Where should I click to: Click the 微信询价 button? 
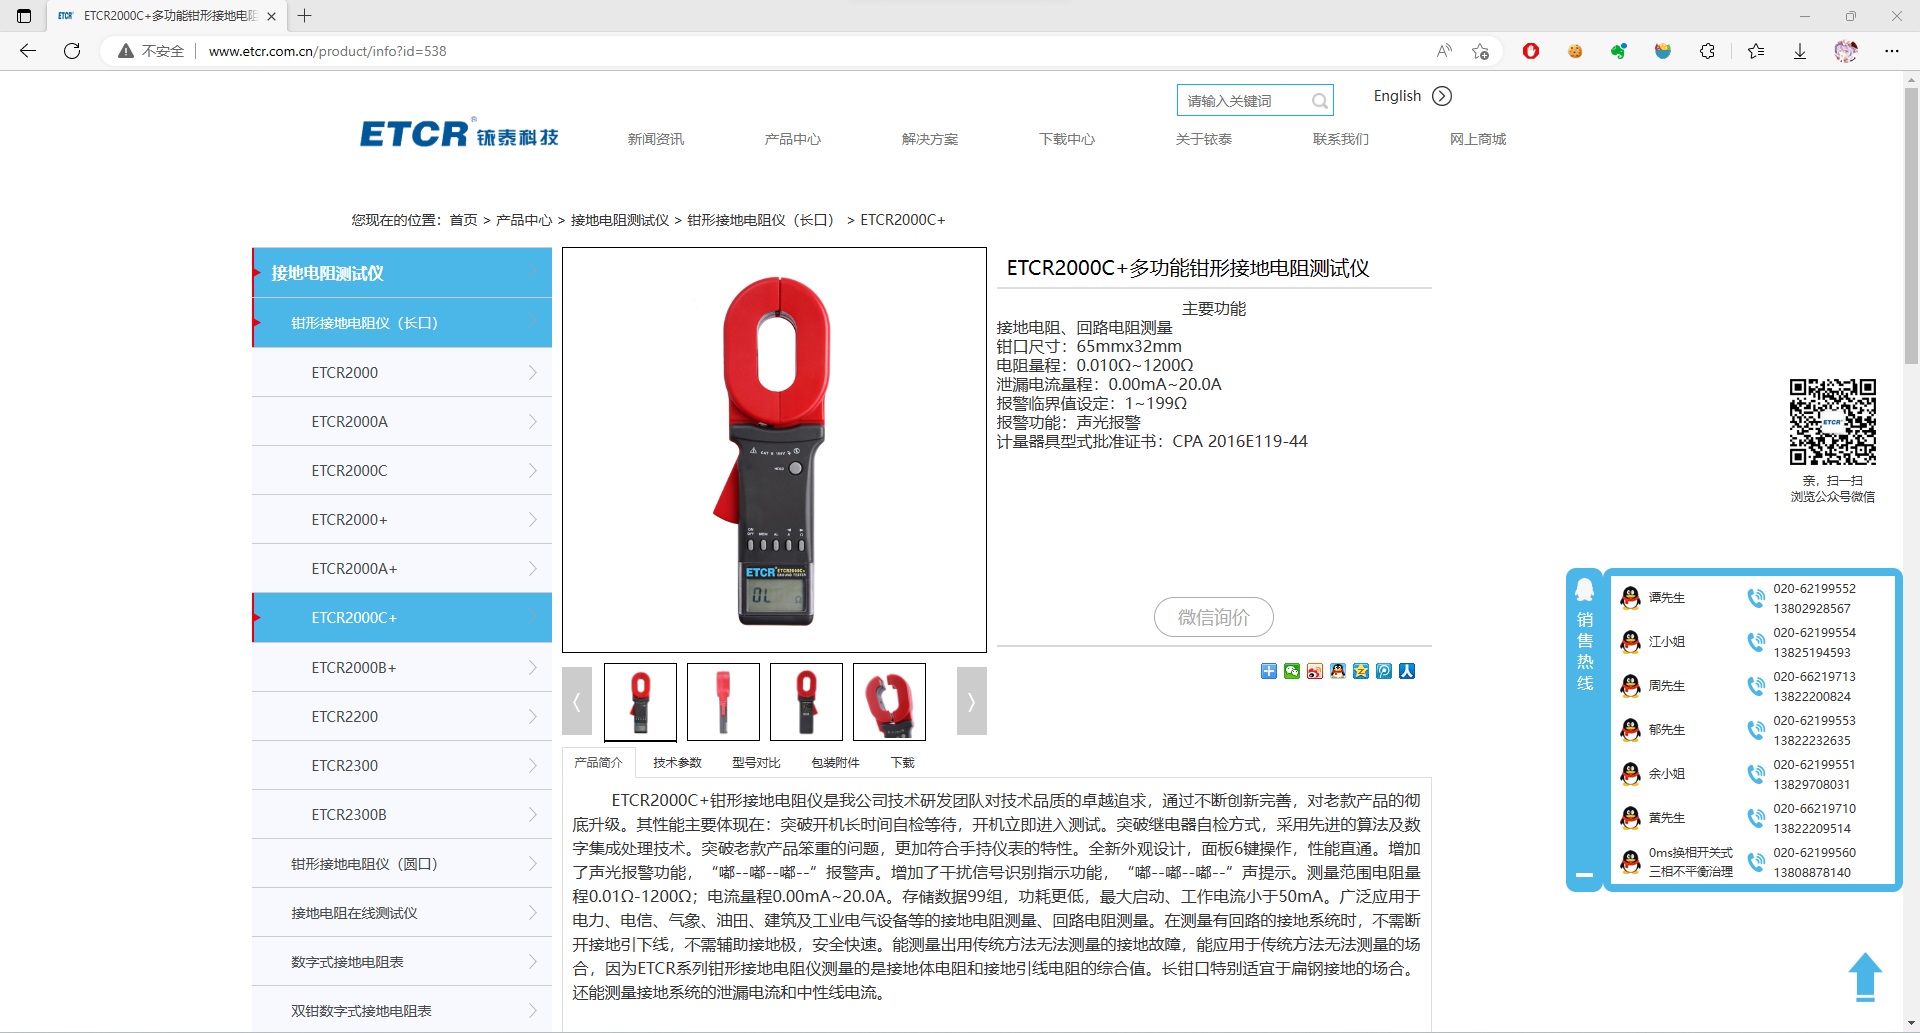[x=1213, y=617]
